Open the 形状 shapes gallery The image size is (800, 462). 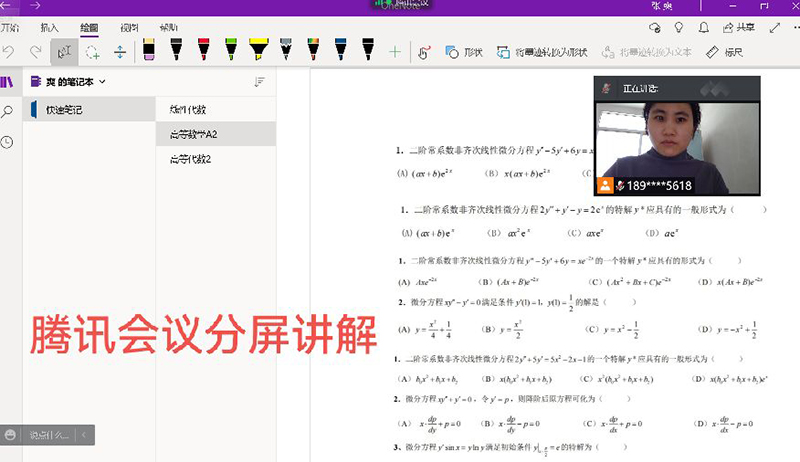pyautogui.click(x=464, y=52)
